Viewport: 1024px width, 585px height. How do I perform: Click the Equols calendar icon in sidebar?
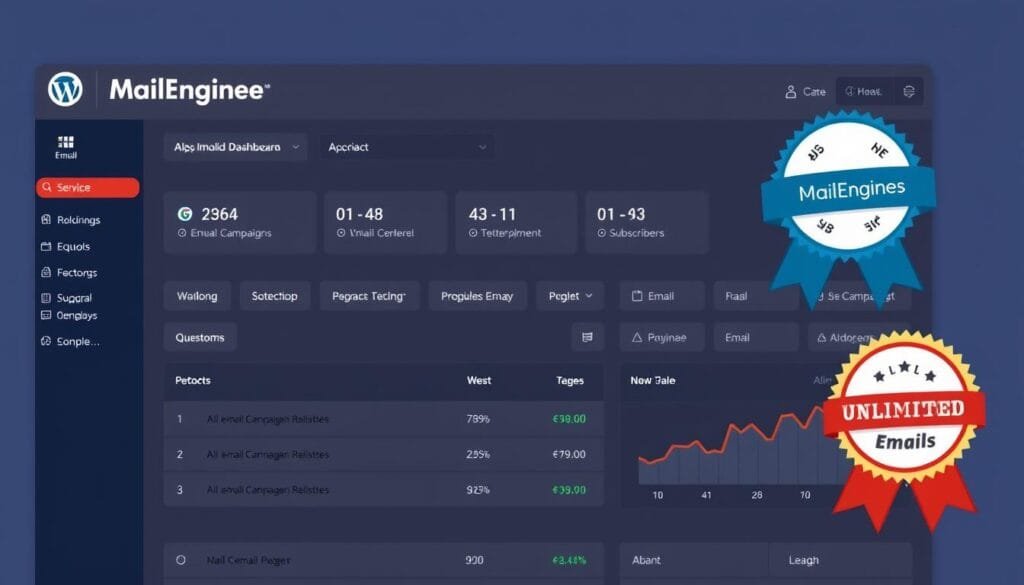coord(46,246)
